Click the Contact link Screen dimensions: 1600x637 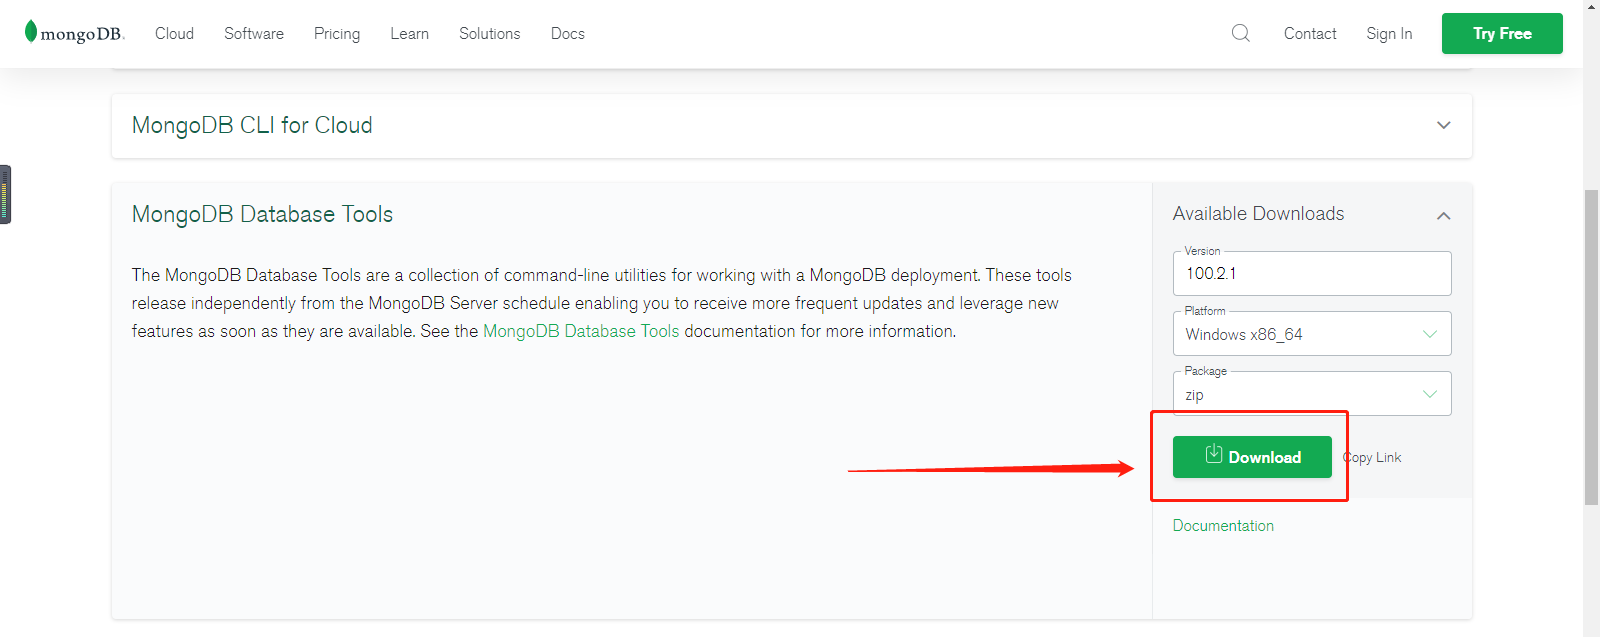click(x=1310, y=33)
